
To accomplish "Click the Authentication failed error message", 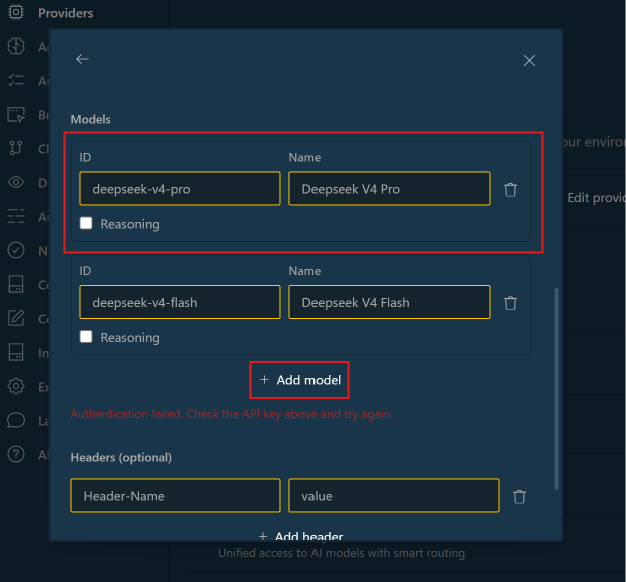I will [232, 414].
